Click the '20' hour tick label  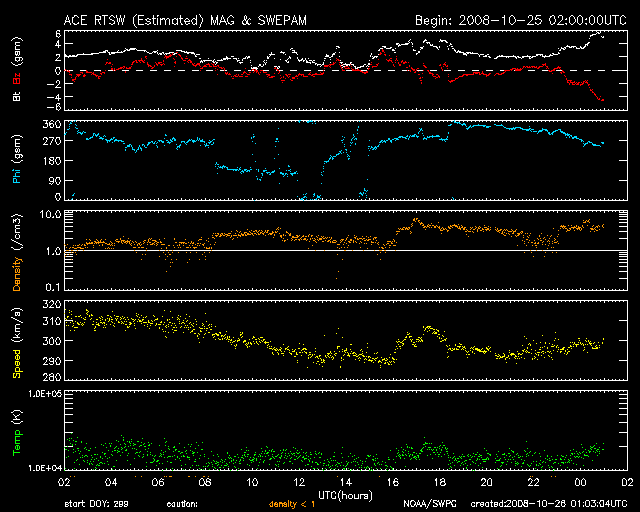487,482
